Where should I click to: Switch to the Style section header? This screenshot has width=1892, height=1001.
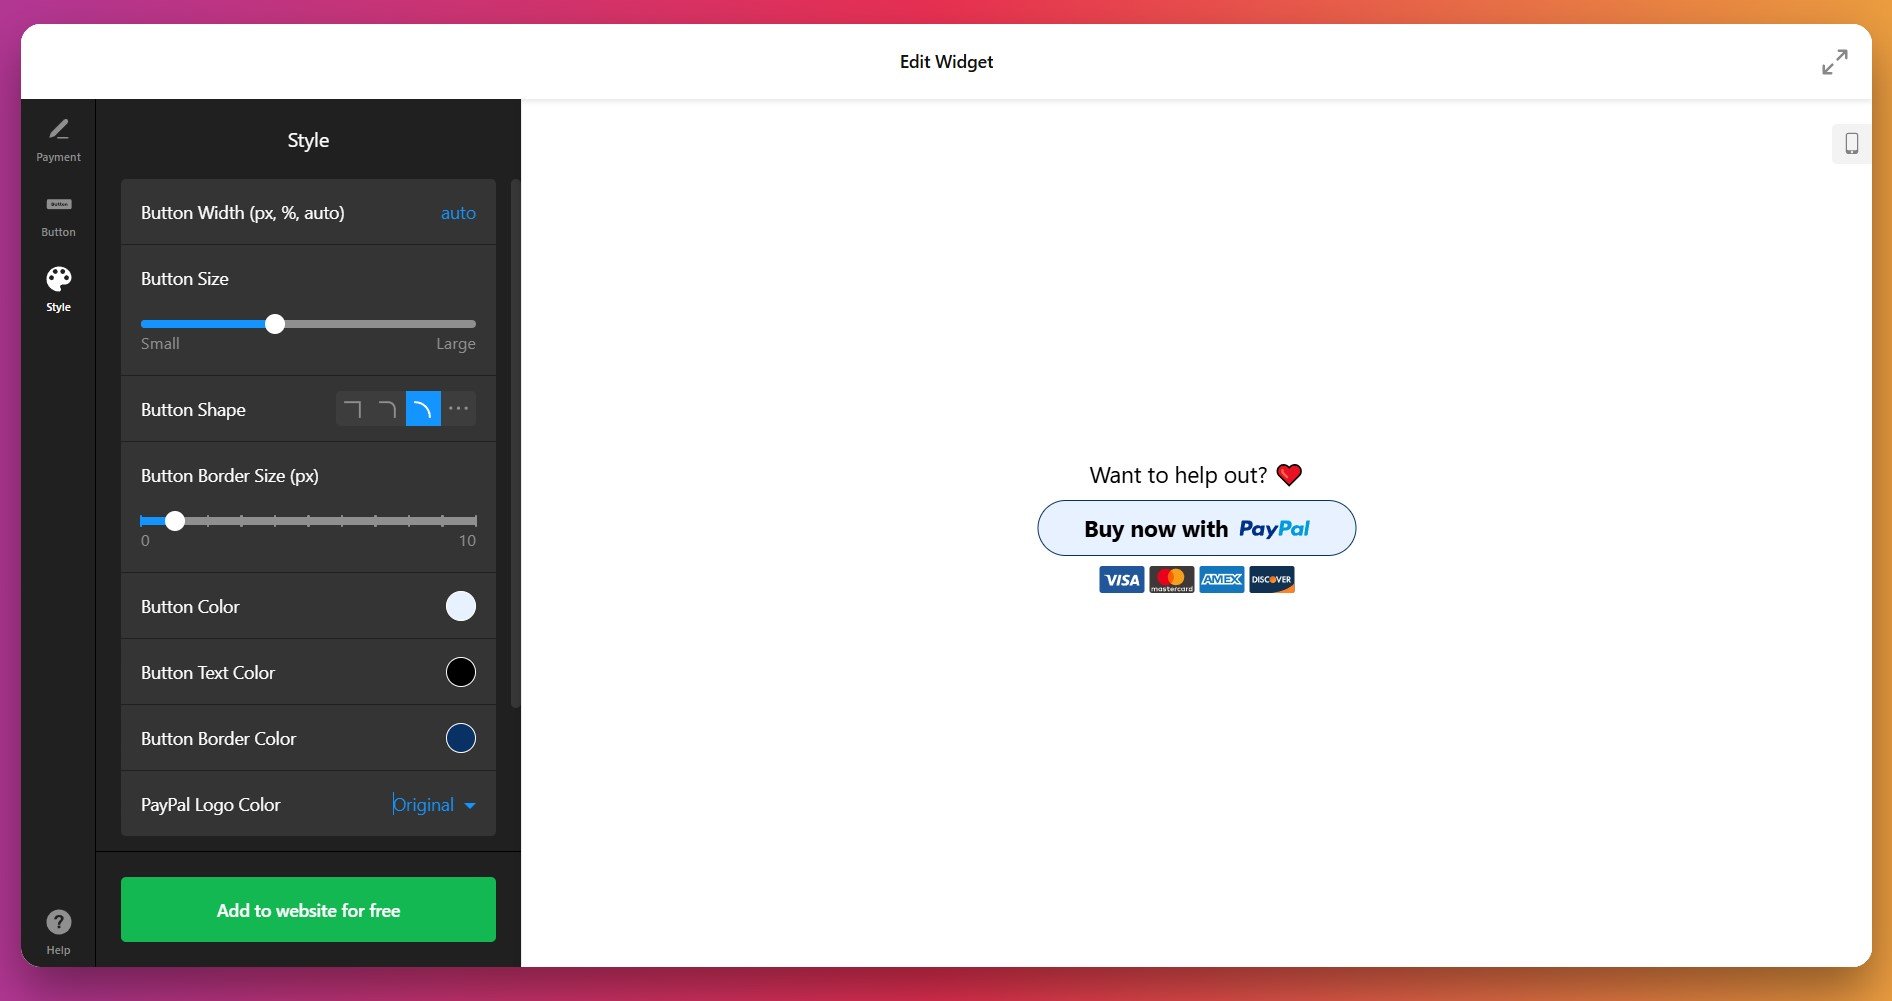point(307,140)
